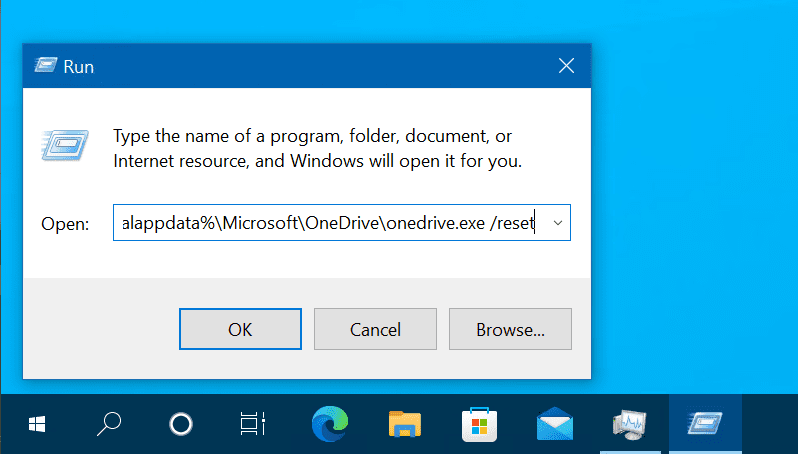Image resolution: width=798 pixels, height=454 pixels.
Task: Click the Run icon in the title bar
Action: (45, 66)
